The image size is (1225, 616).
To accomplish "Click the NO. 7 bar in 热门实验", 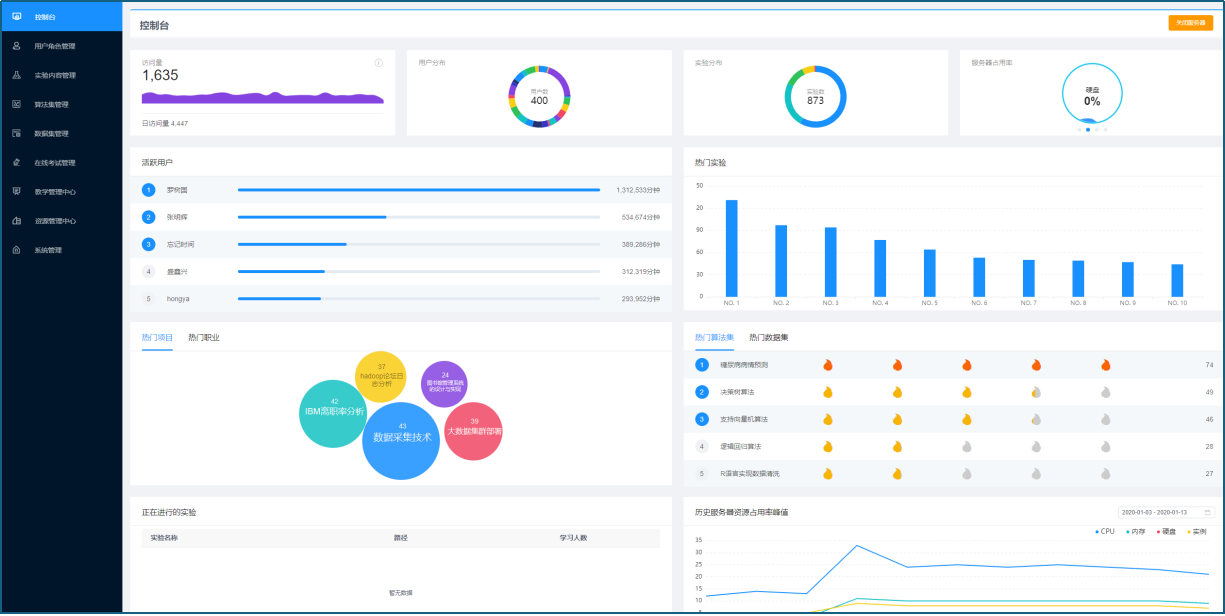I will [1028, 278].
